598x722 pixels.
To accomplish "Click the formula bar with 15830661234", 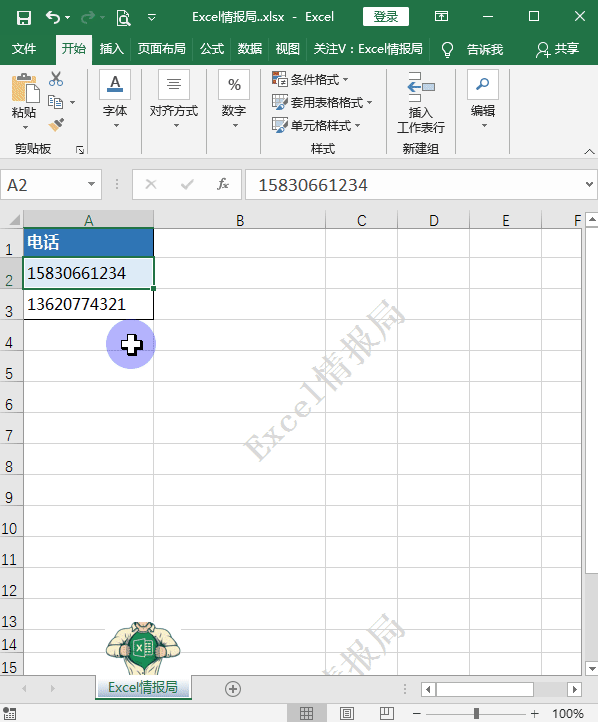I will point(414,185).
